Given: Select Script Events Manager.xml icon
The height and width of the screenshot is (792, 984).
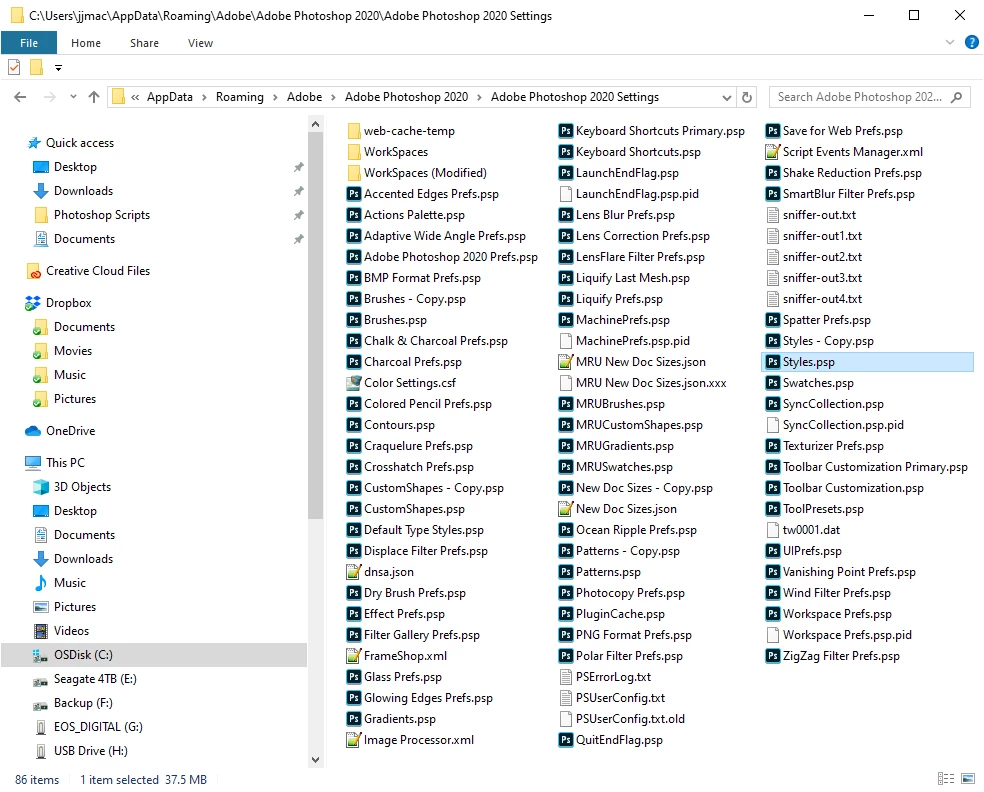Looking at the screenshot, I should tap(773, 152).
